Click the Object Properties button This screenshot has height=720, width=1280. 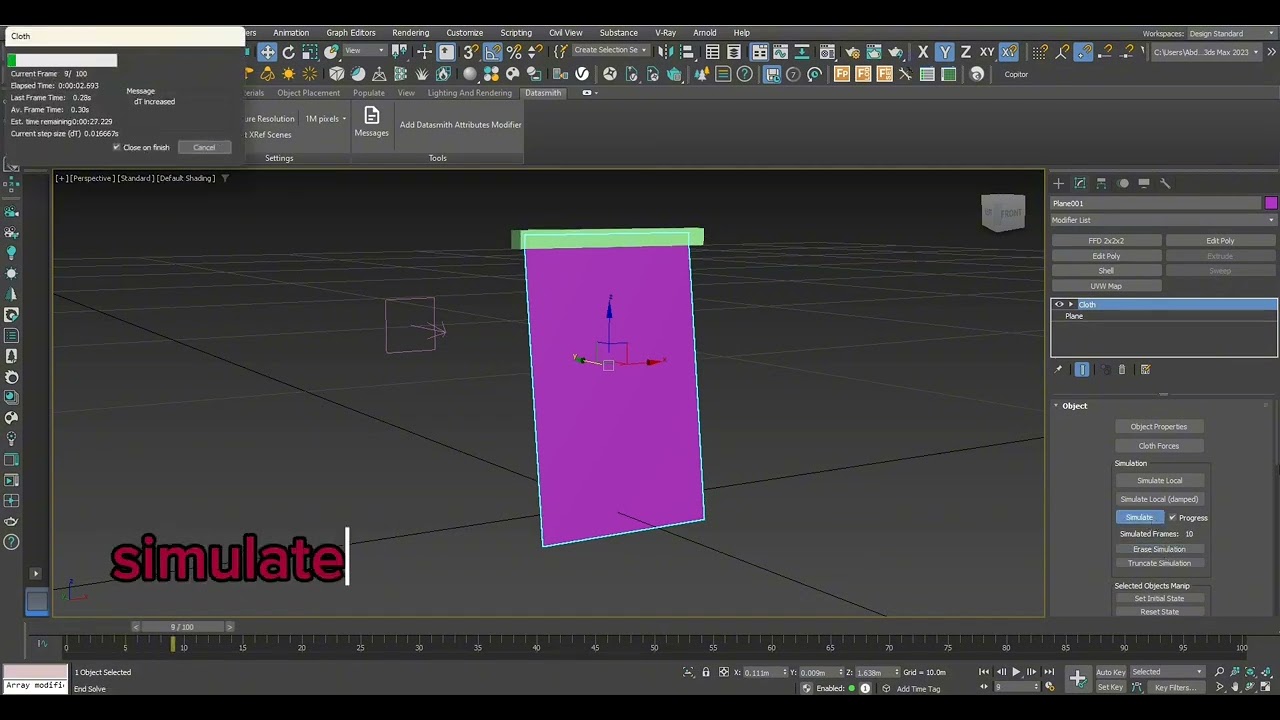(1159, 427)
